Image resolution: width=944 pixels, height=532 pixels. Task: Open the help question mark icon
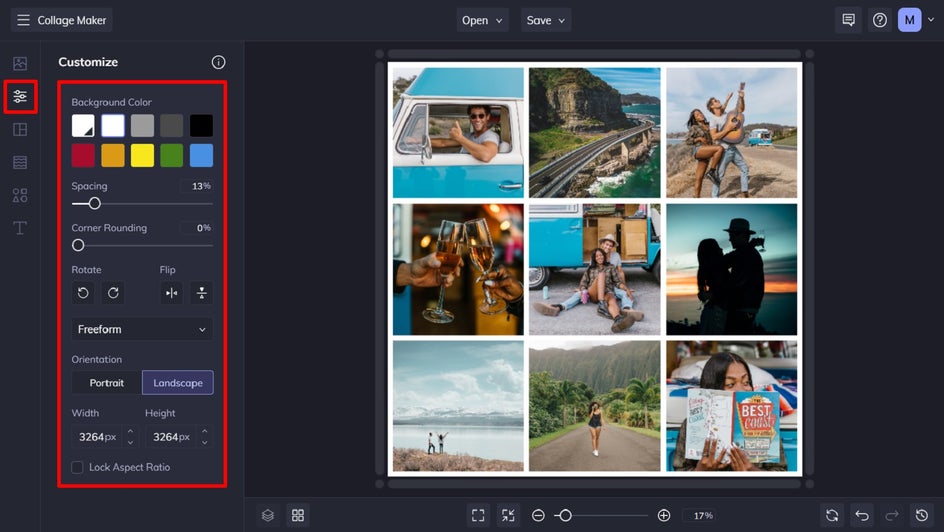880,20
